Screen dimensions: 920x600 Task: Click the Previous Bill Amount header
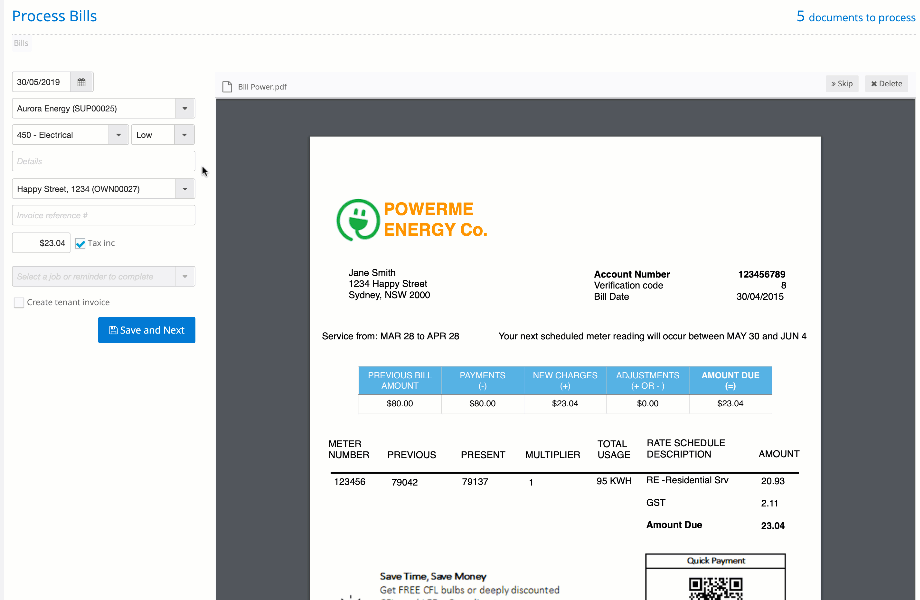(x=400, y=381)
